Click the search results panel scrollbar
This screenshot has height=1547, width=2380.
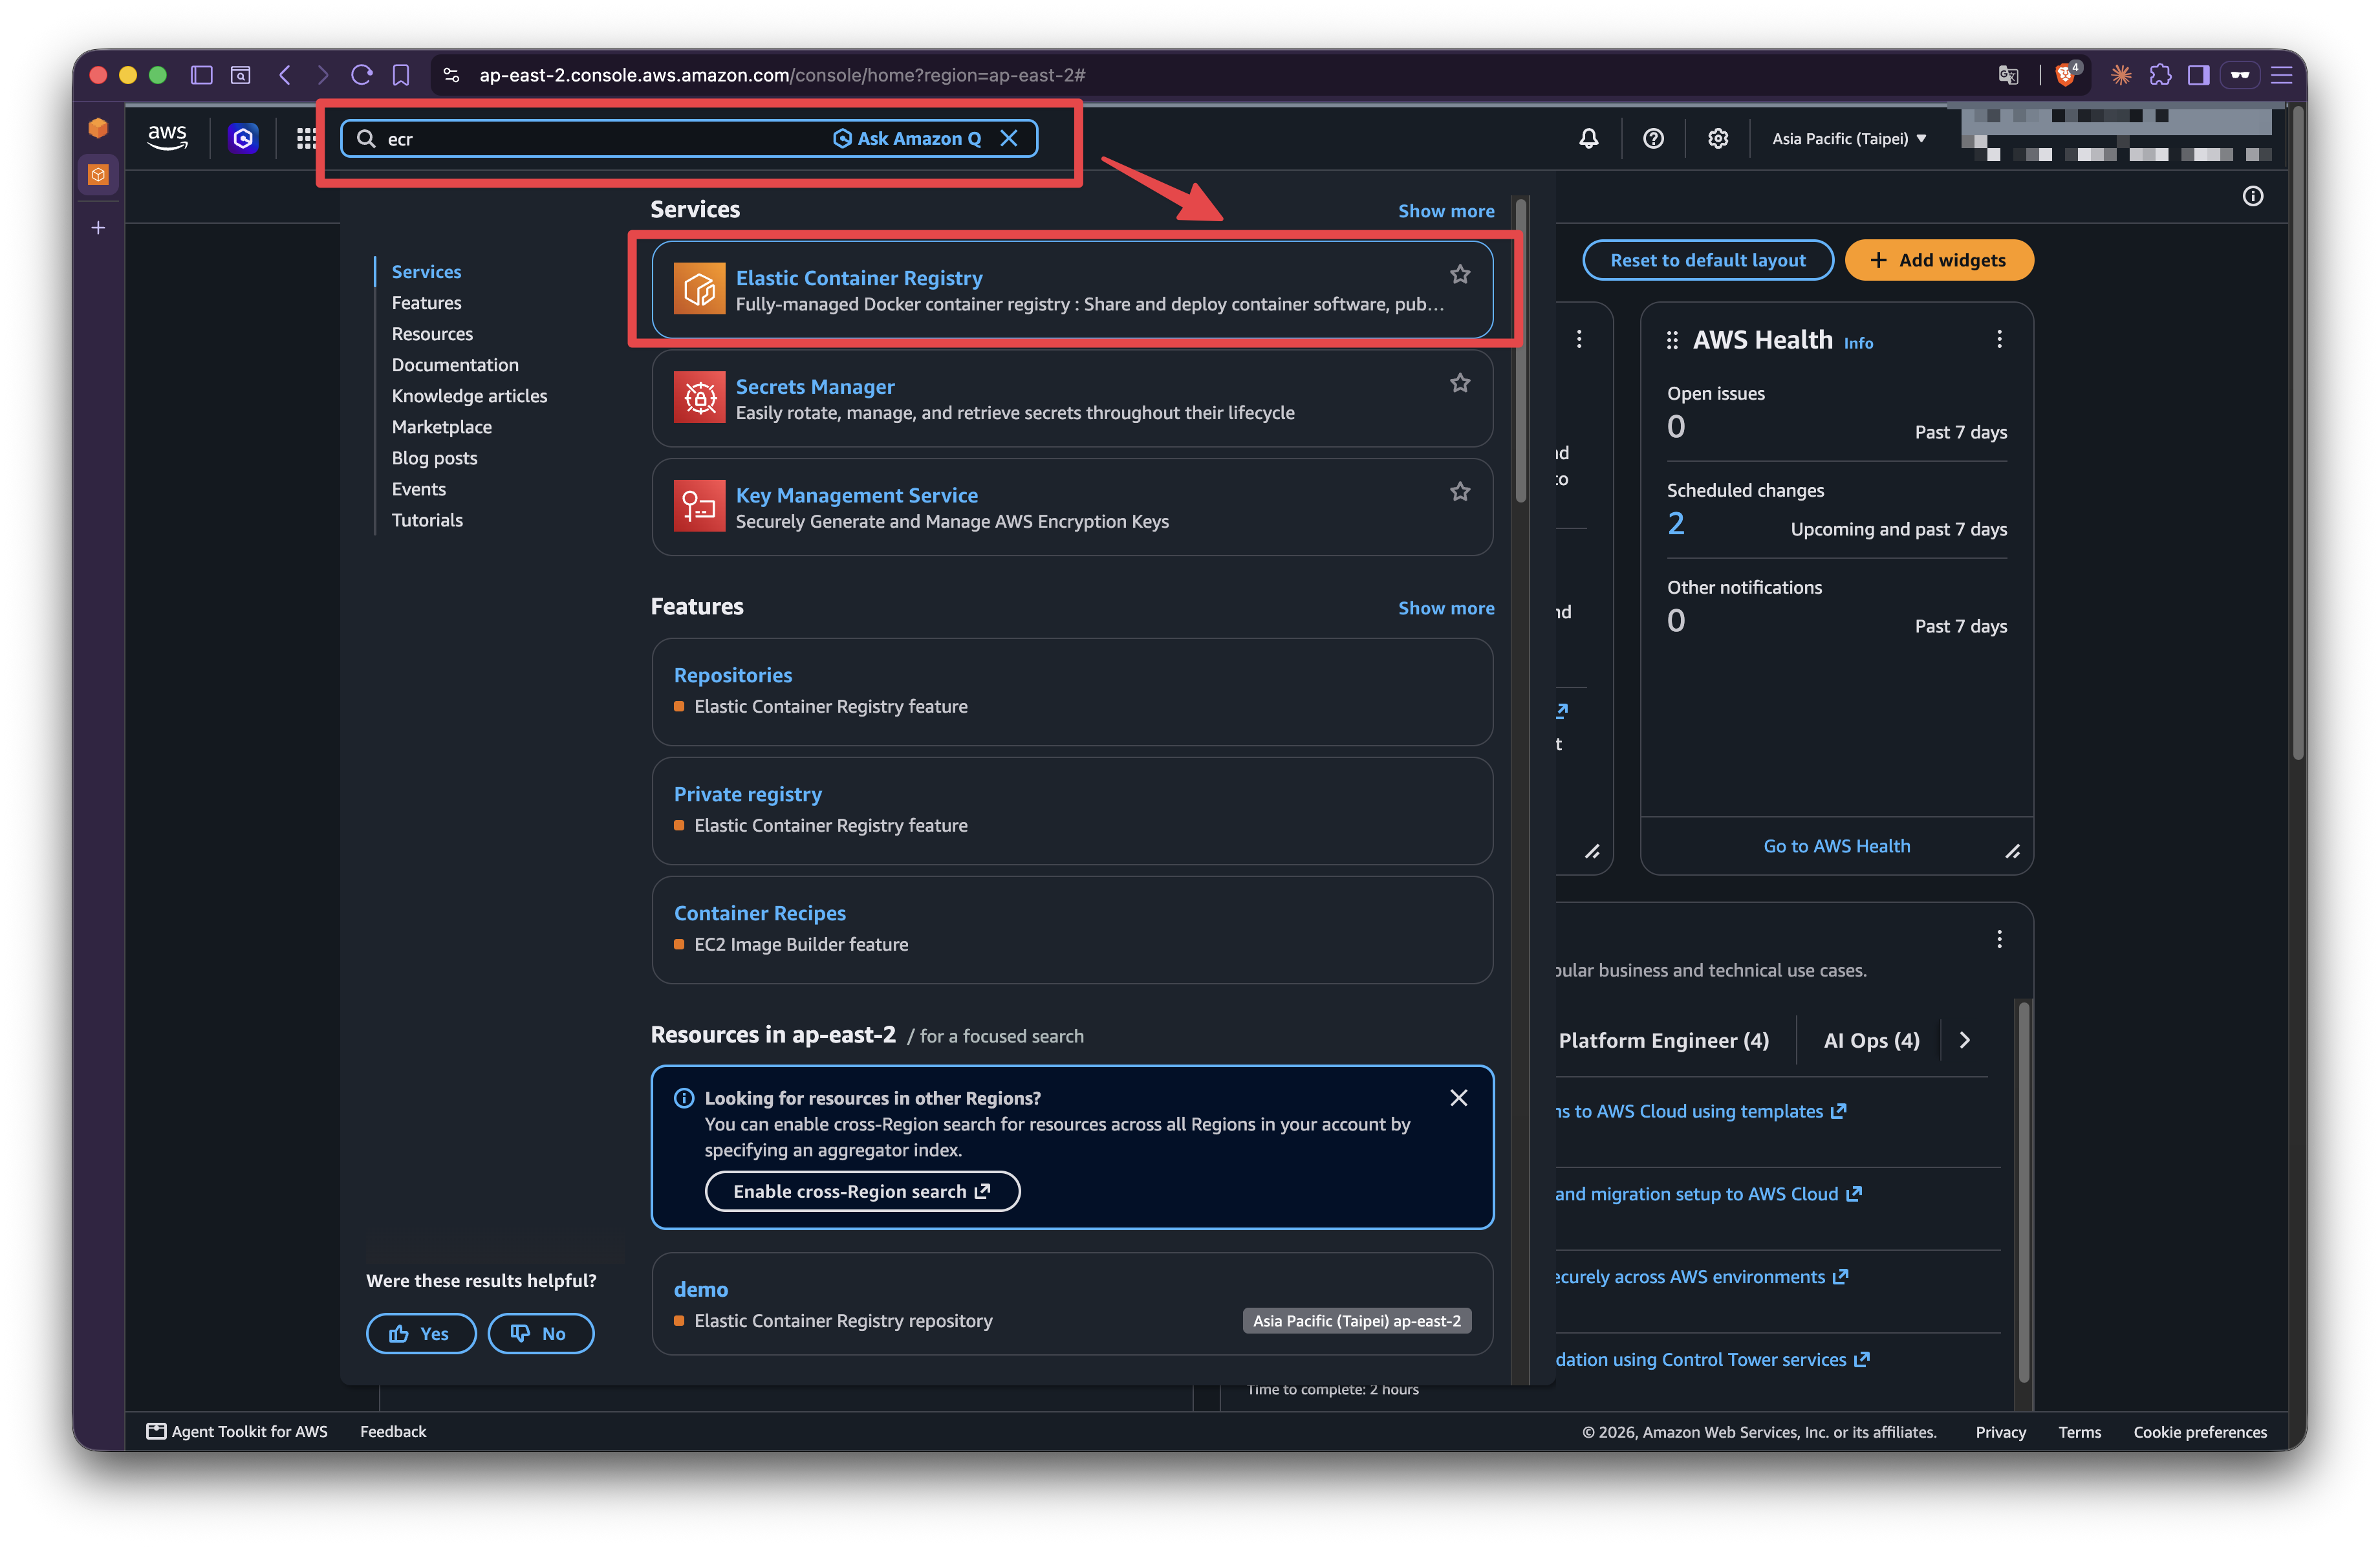[1520, 350]
